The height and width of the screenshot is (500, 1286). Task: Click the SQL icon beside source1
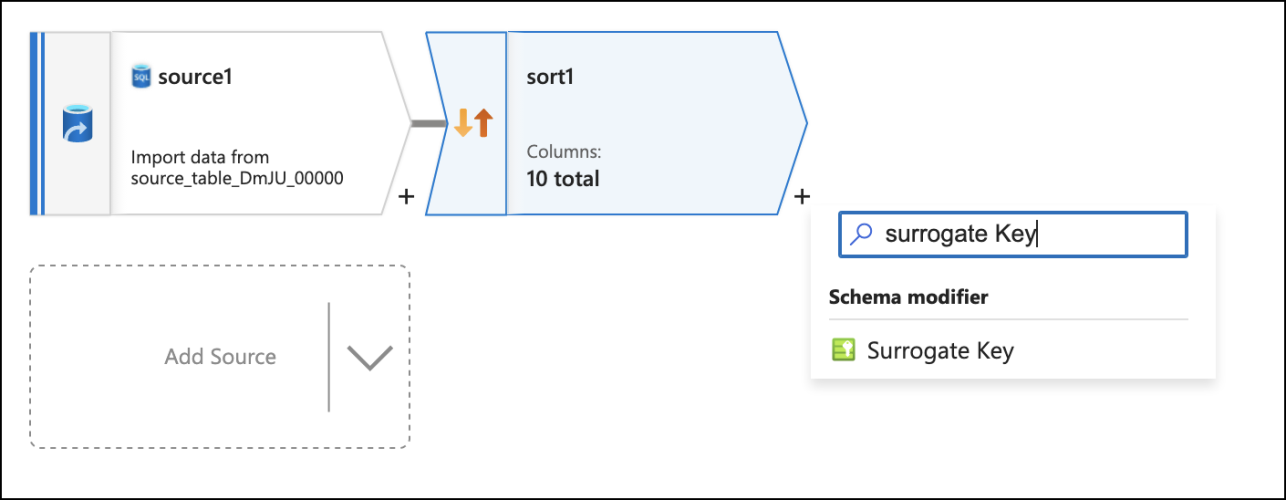pos(141,76)
